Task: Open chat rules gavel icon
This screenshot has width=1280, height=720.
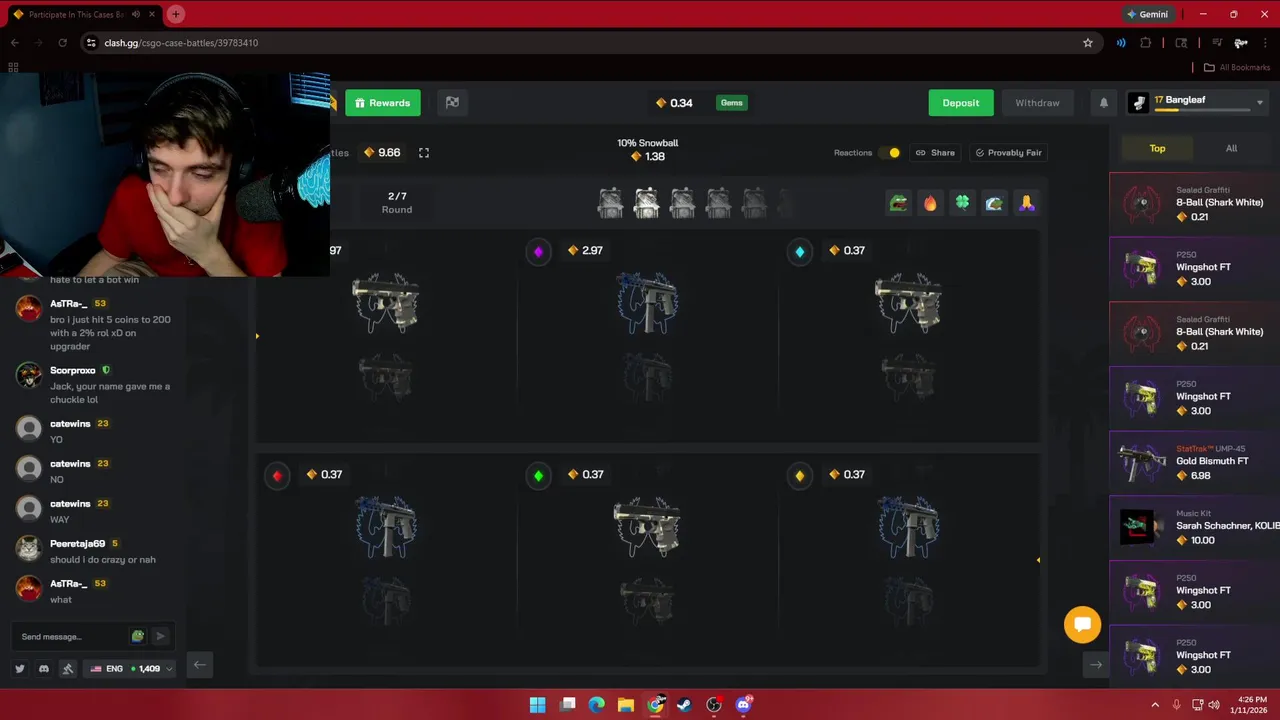Action: (x=68, y=669)
